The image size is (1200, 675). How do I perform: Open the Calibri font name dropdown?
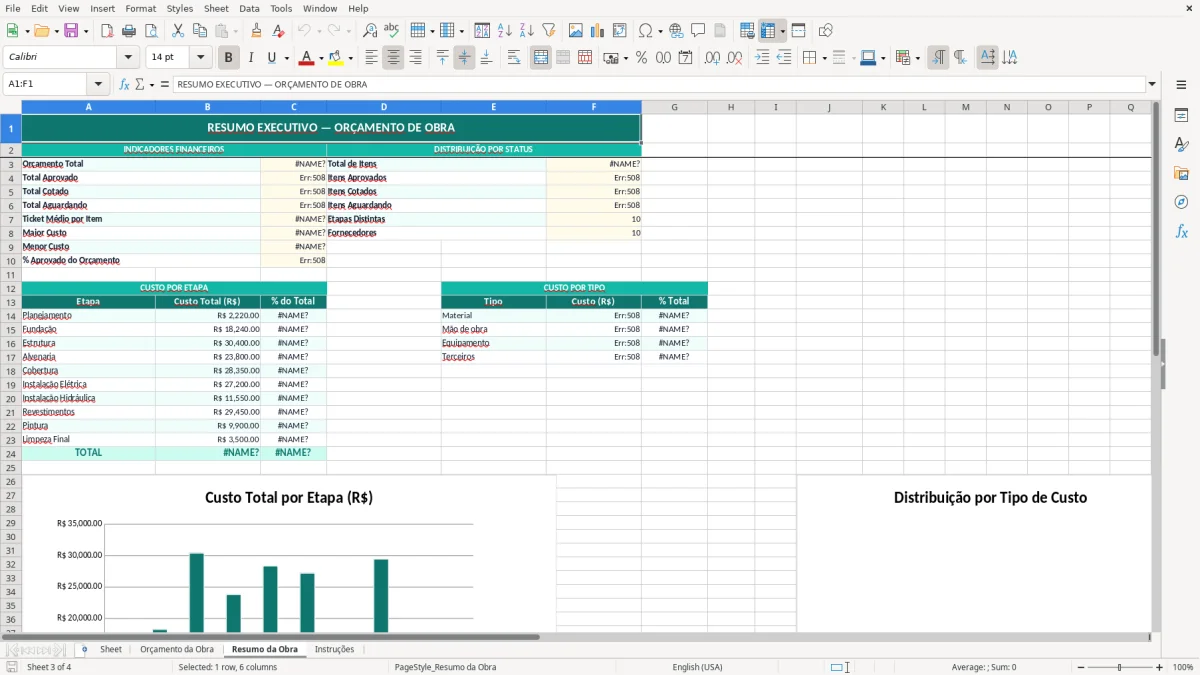(128, 58)
